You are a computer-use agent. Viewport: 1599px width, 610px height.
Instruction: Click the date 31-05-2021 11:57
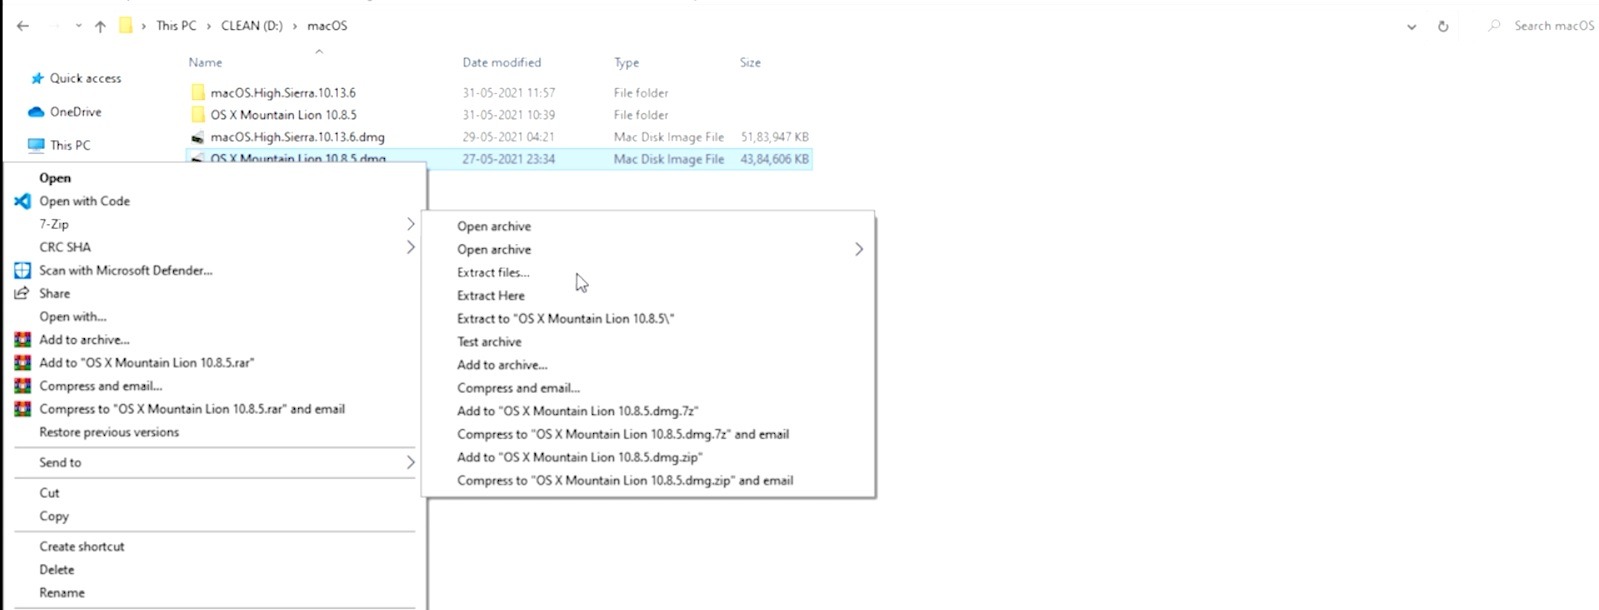coord(509,93)
